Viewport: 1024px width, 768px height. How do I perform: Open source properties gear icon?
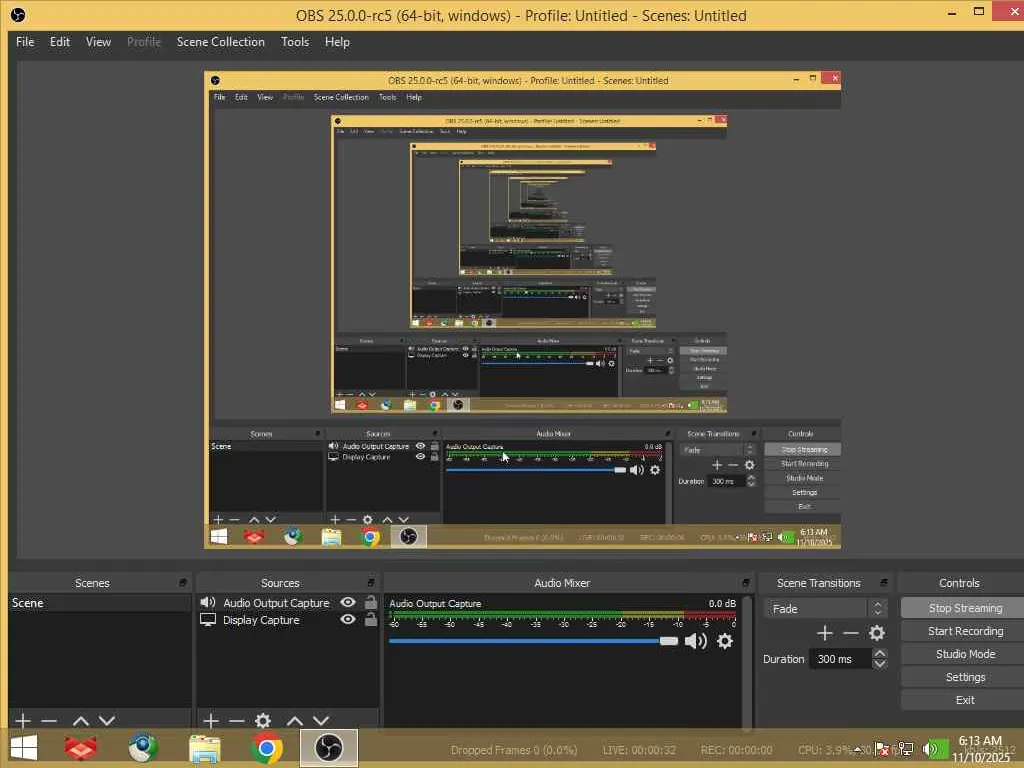[x=263, y=721]
